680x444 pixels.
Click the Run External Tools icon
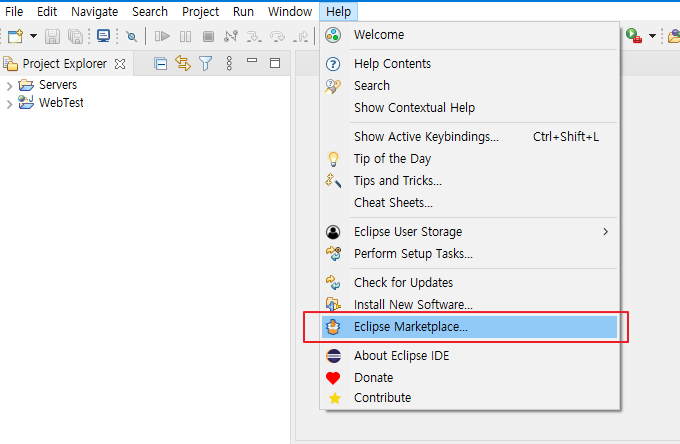[634, 36]
